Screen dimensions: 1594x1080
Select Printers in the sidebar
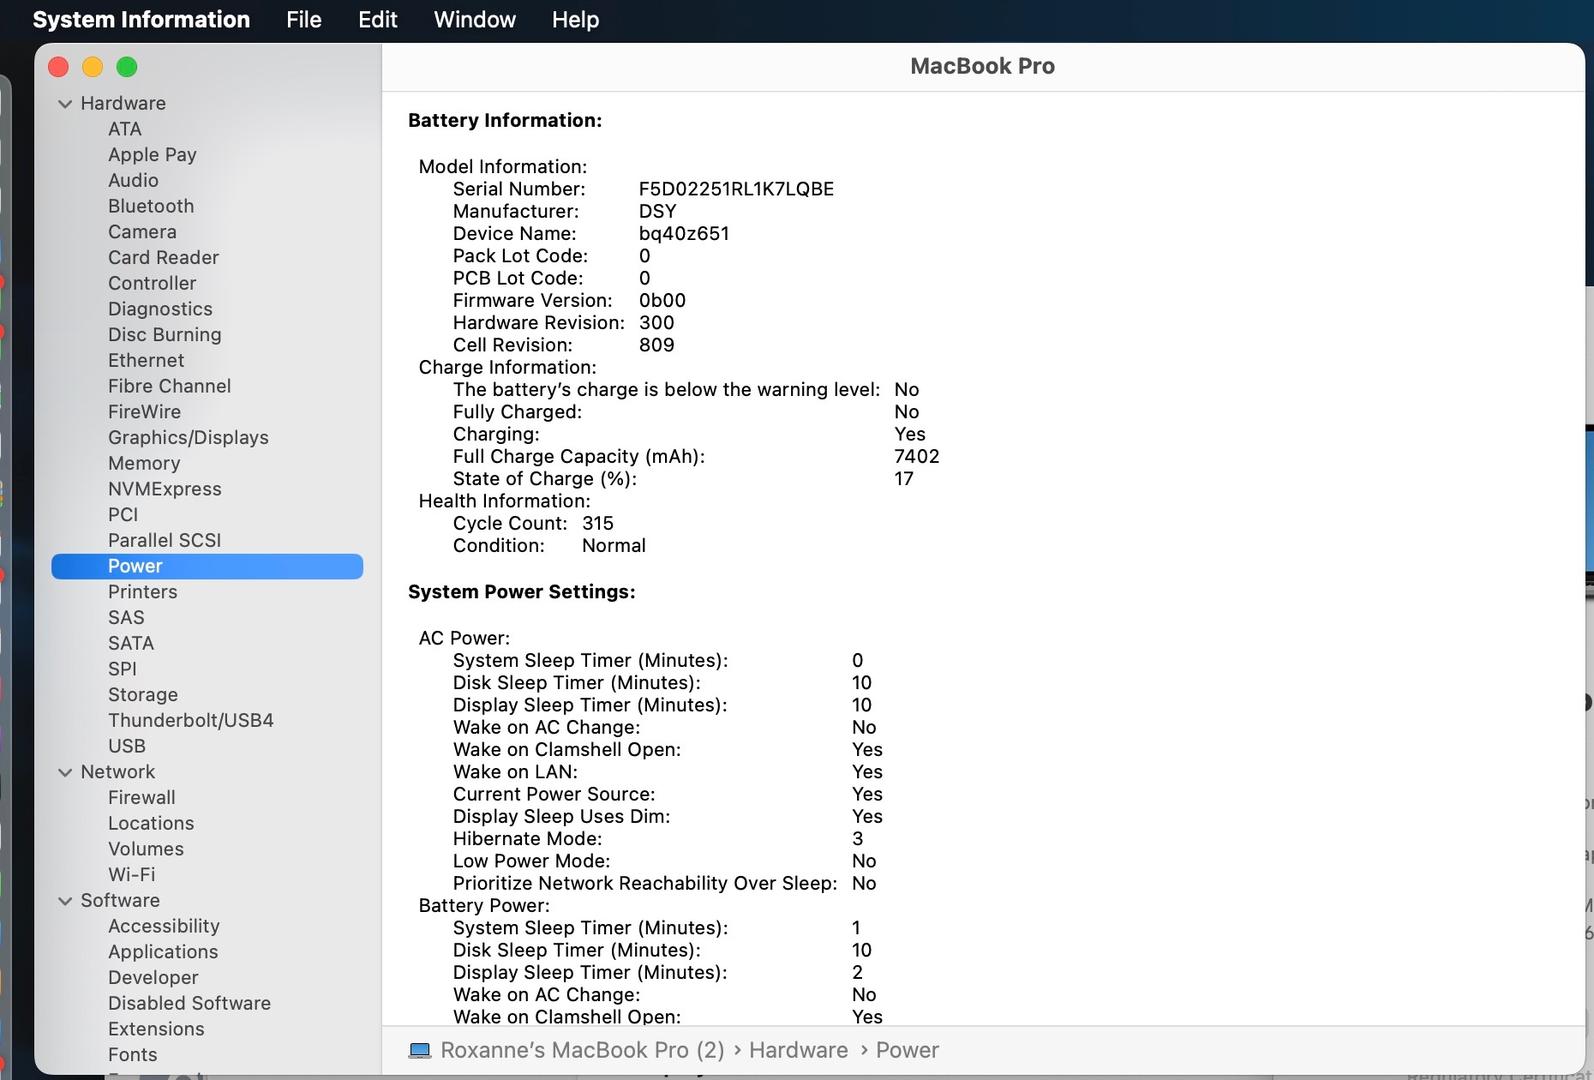pos(142,592)
